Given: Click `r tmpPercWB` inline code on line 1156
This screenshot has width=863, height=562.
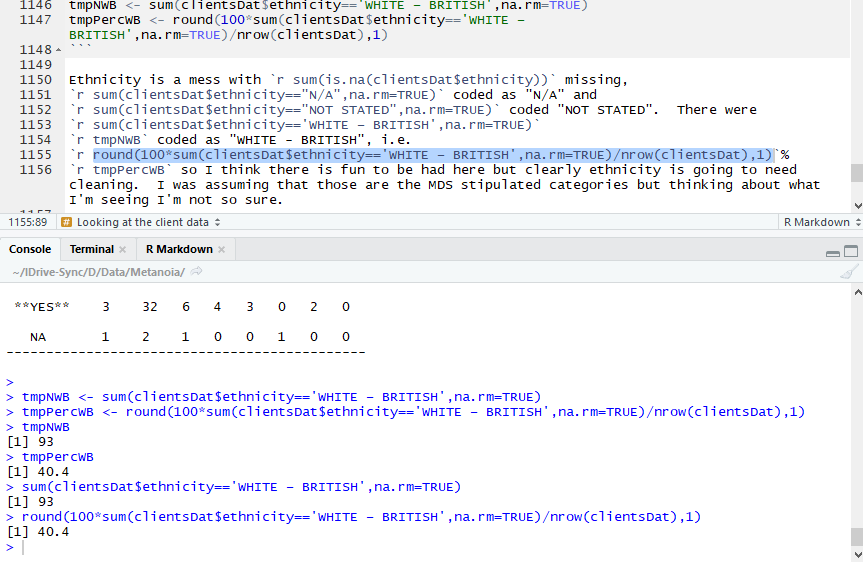Looking at the screenshot, I should pyautogui.click(x=121, y=170).
